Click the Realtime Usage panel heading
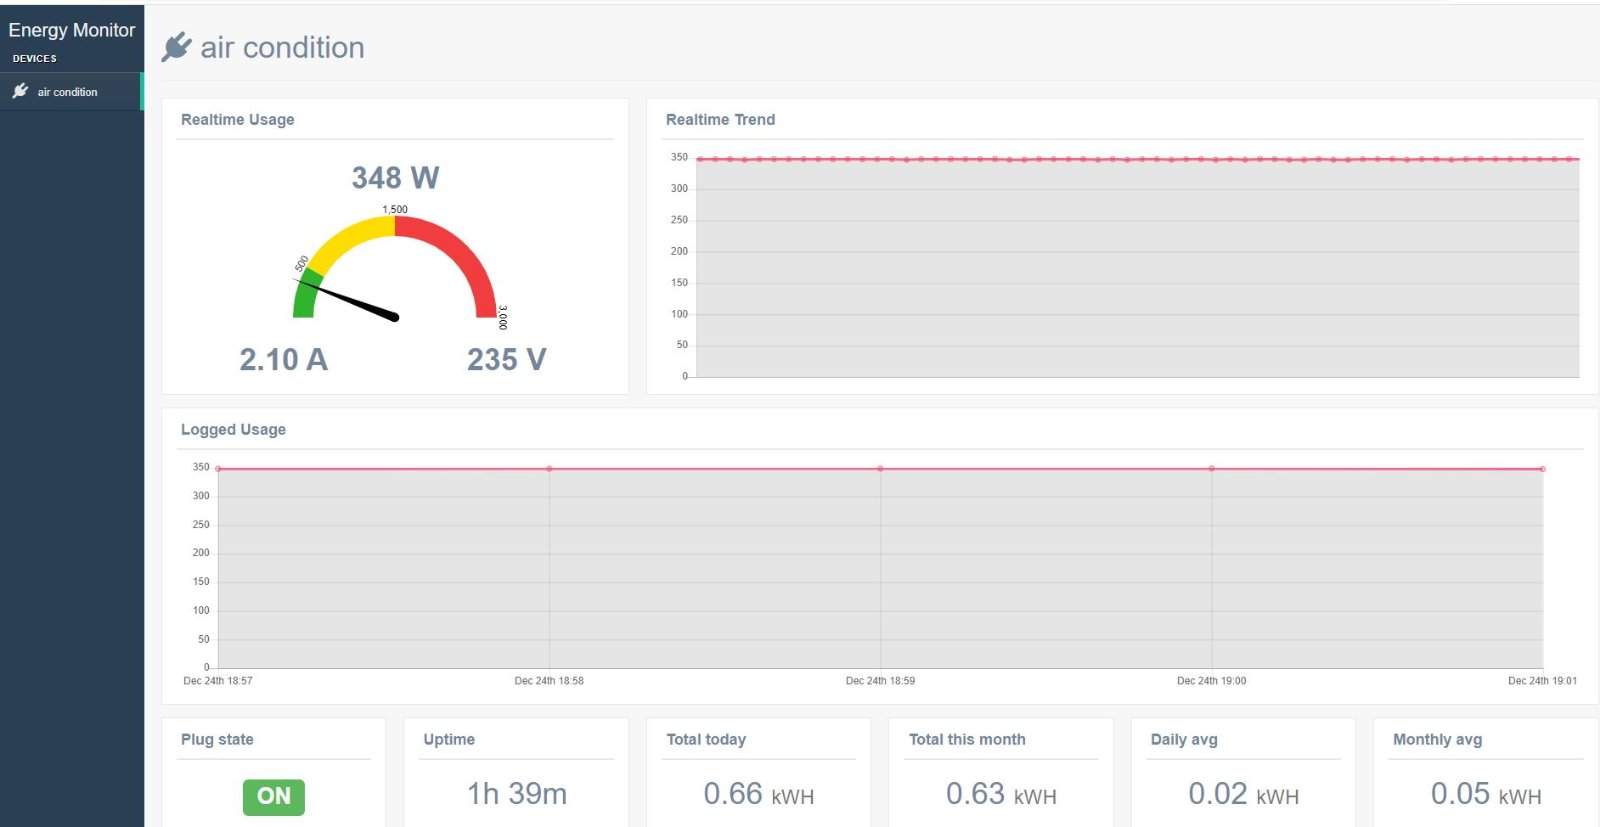Screen dimensions: 1600x827 238,120
